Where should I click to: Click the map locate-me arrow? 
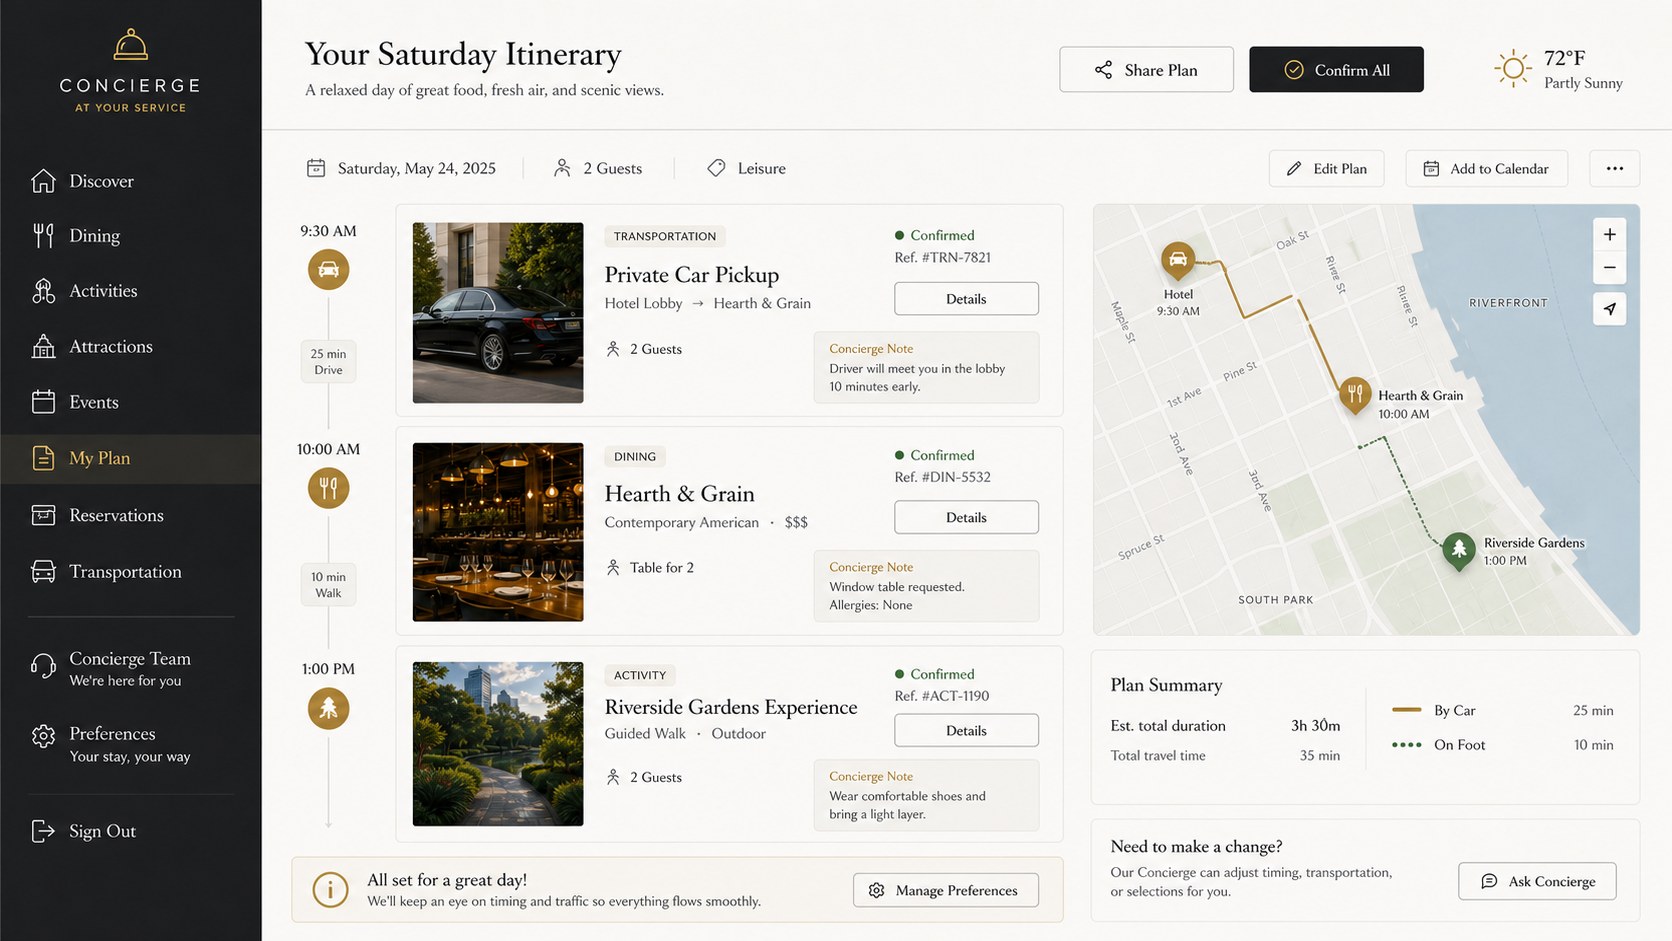1609,309
